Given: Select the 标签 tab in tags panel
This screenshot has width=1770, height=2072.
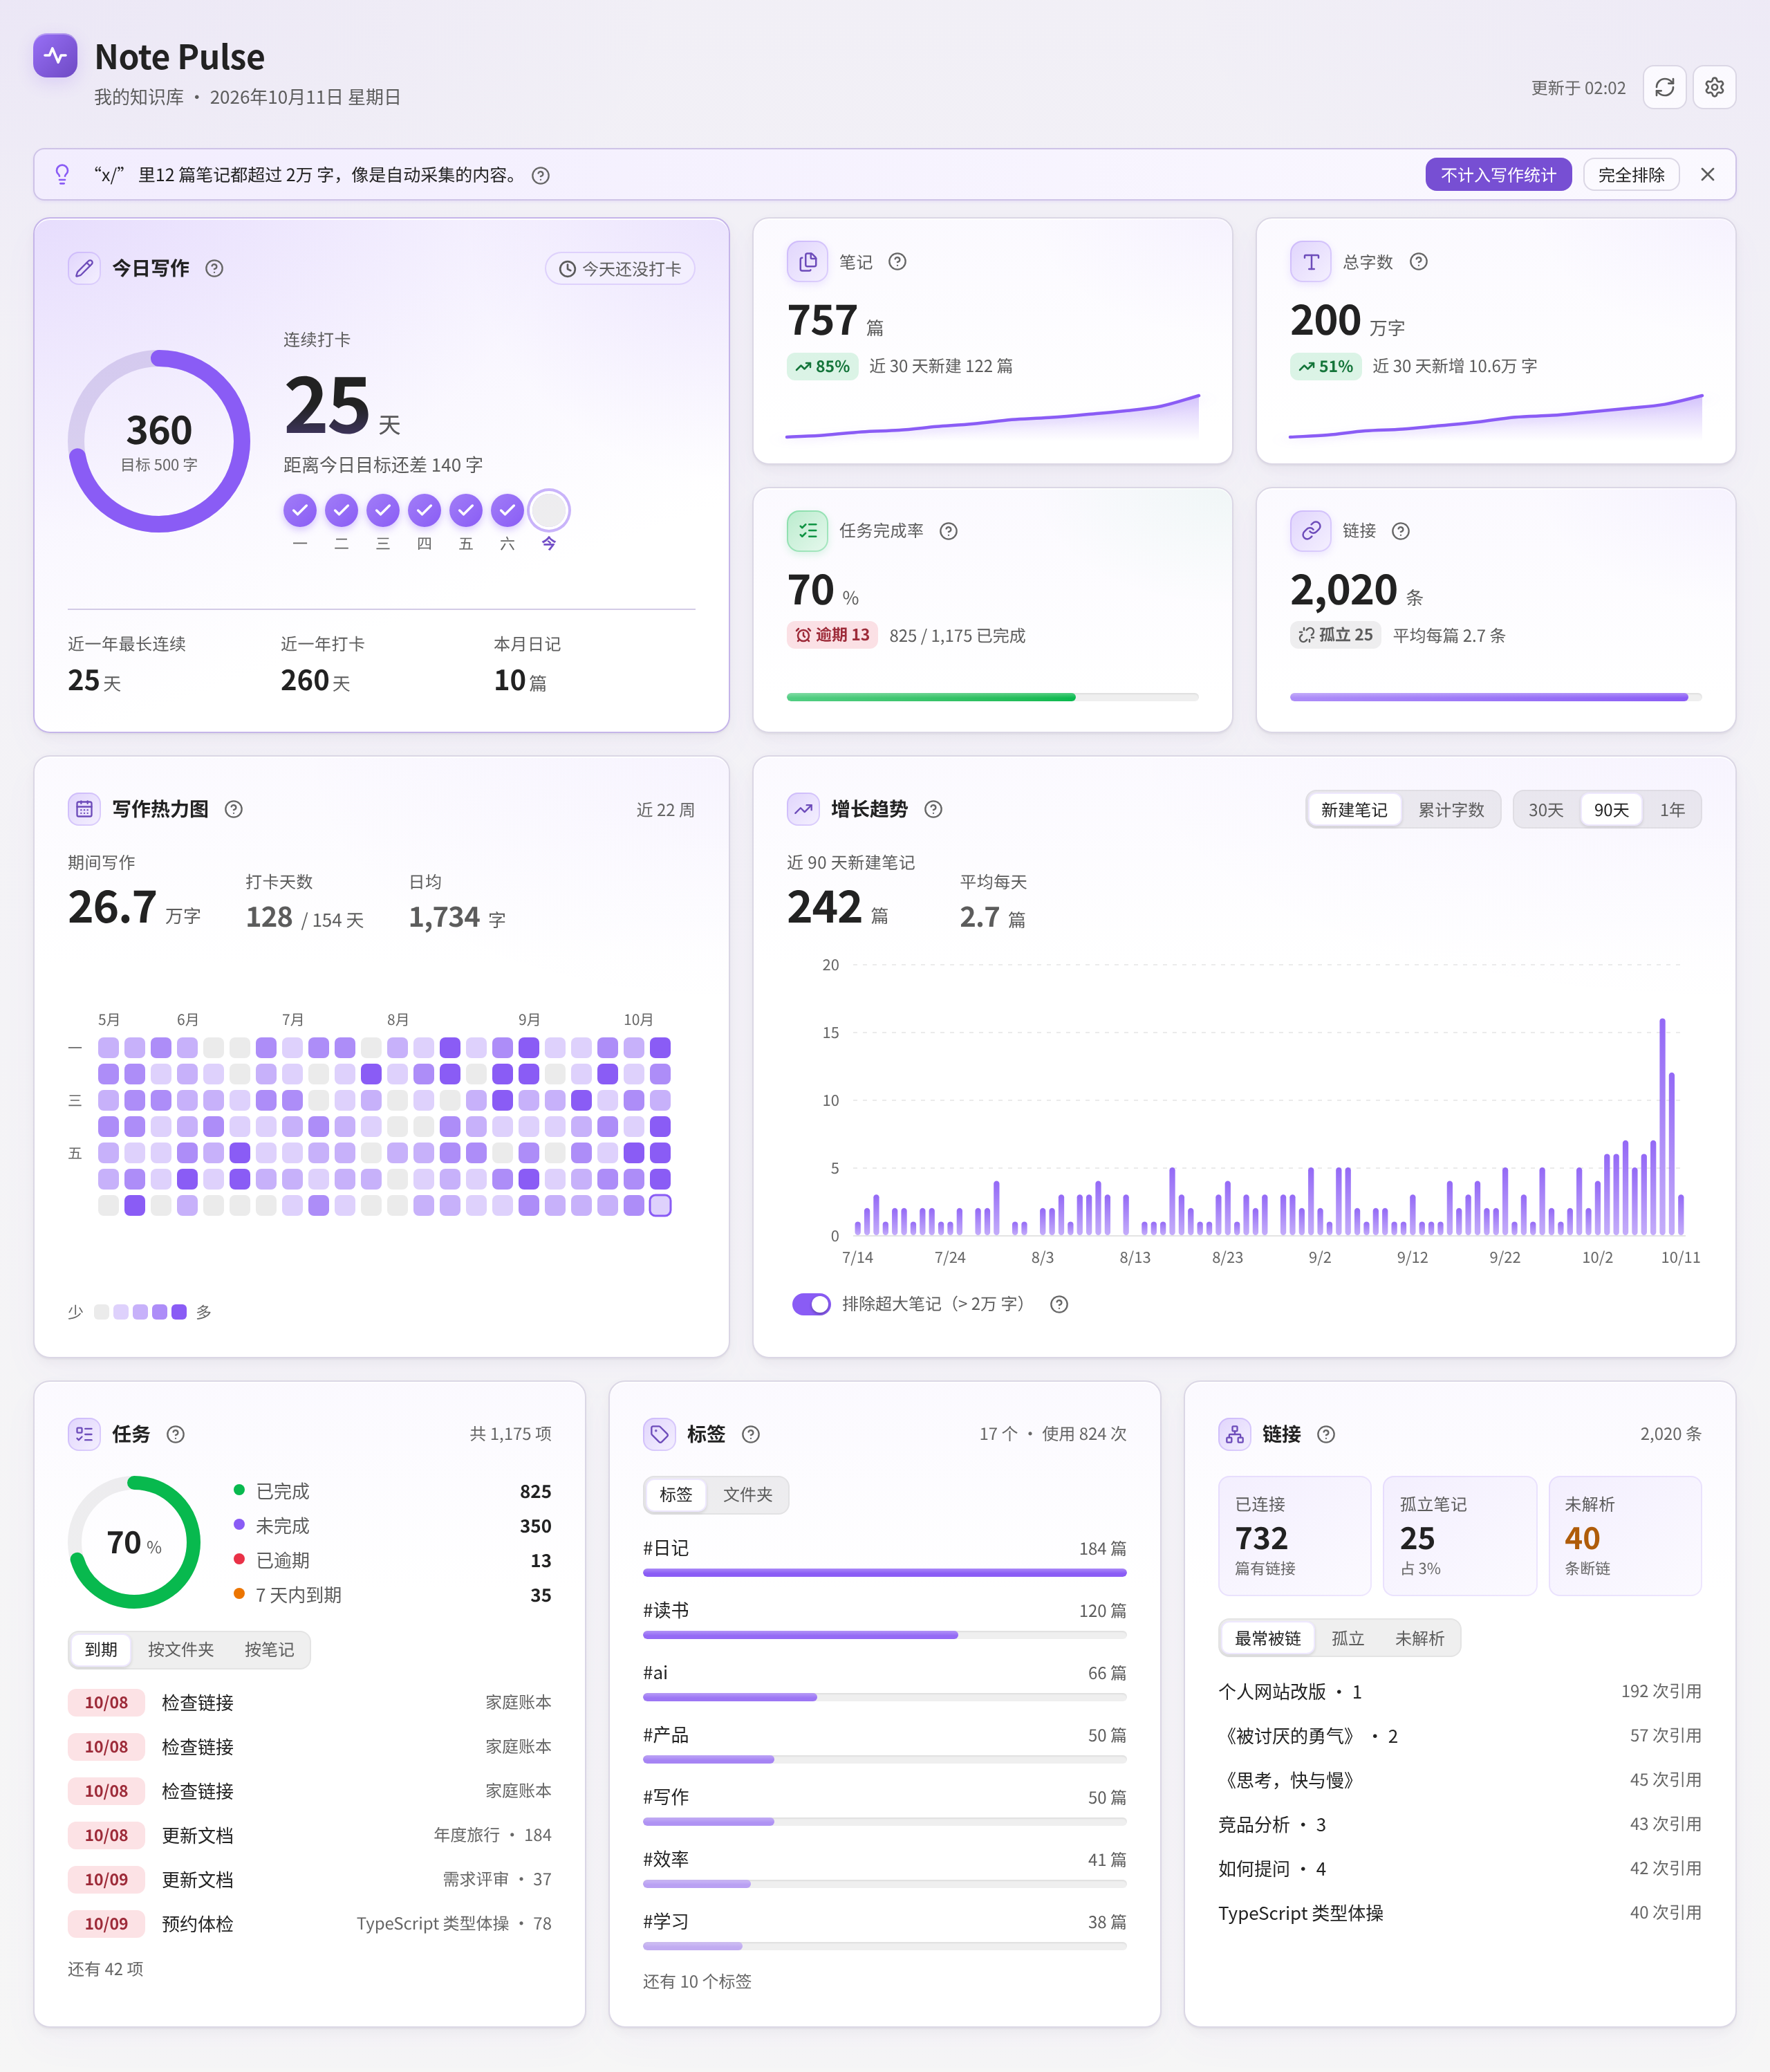Looking at the screenshot, I should pyautogui.click(x=676, y=1495).
